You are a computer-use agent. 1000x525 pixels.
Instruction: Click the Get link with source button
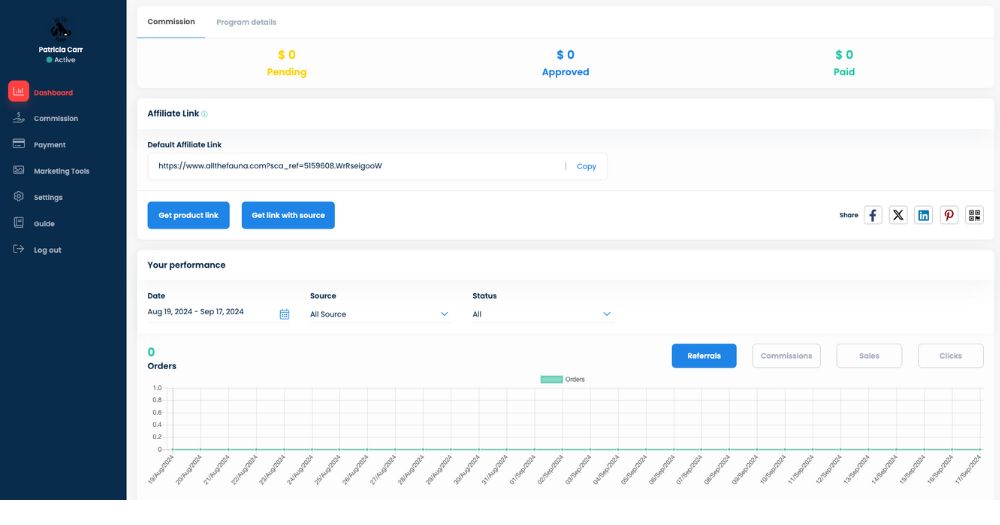coord(288,215)
